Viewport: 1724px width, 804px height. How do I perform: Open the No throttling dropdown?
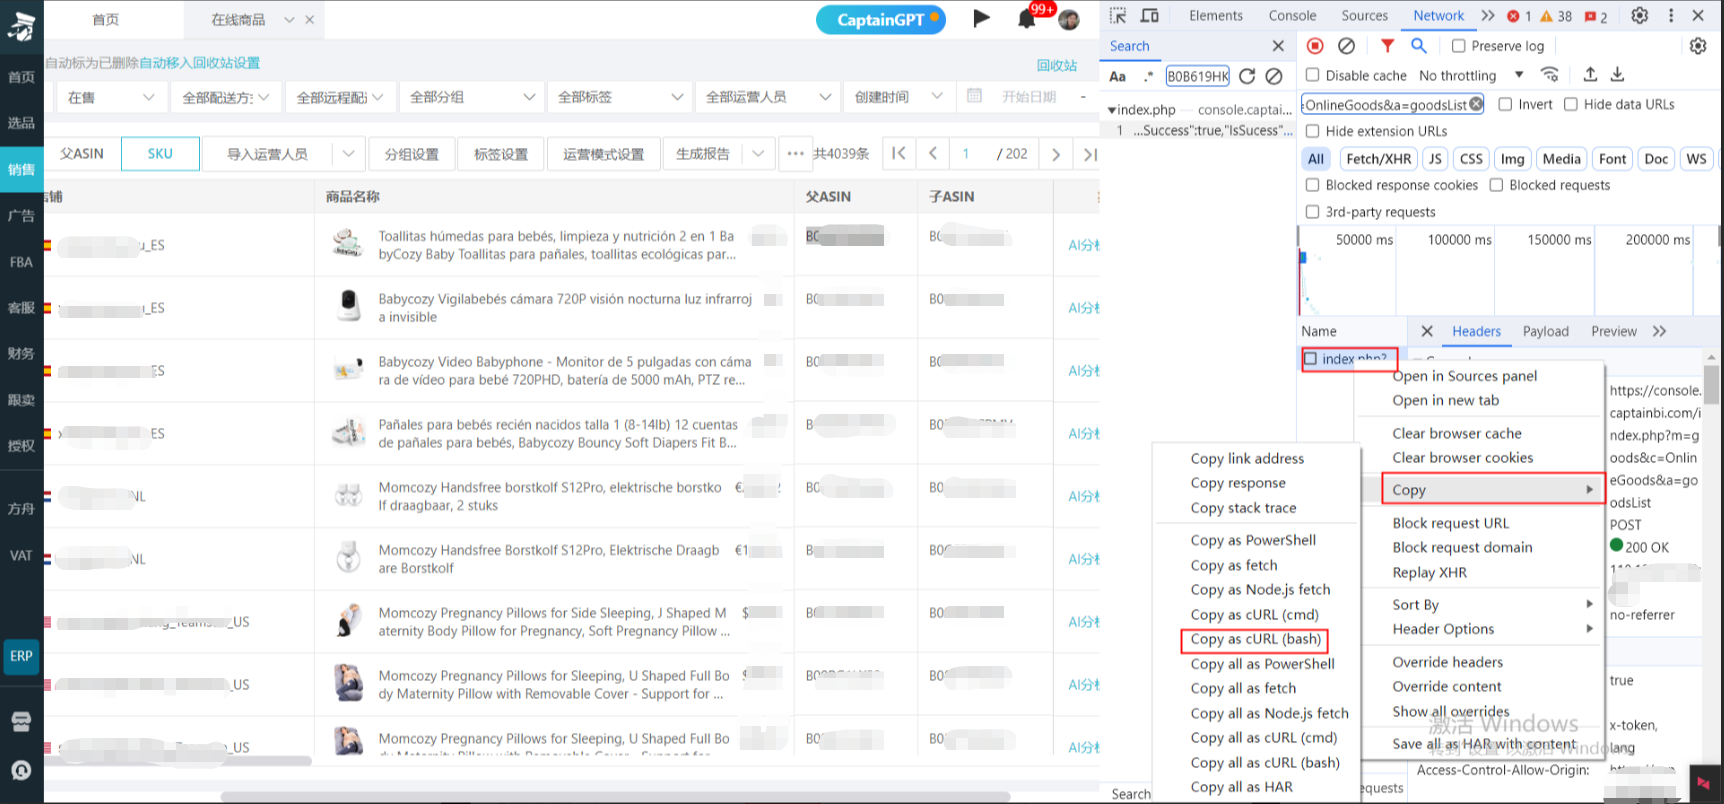pyautogui.click(x=1471, y=75)
